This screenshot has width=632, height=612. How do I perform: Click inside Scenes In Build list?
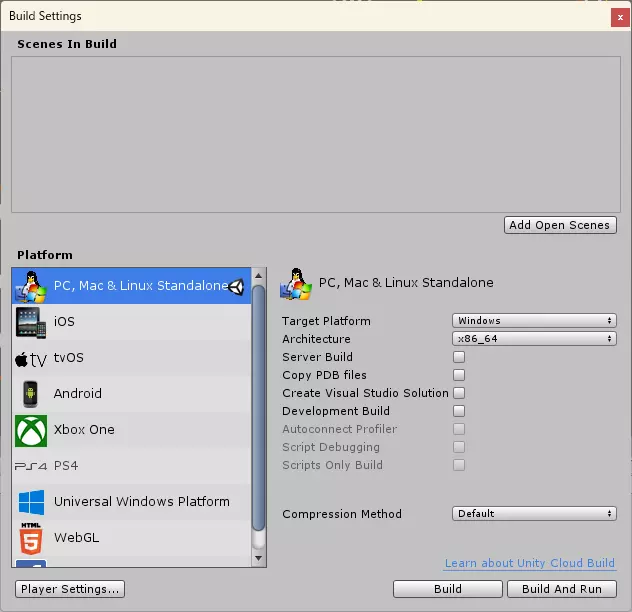point(316,134)
